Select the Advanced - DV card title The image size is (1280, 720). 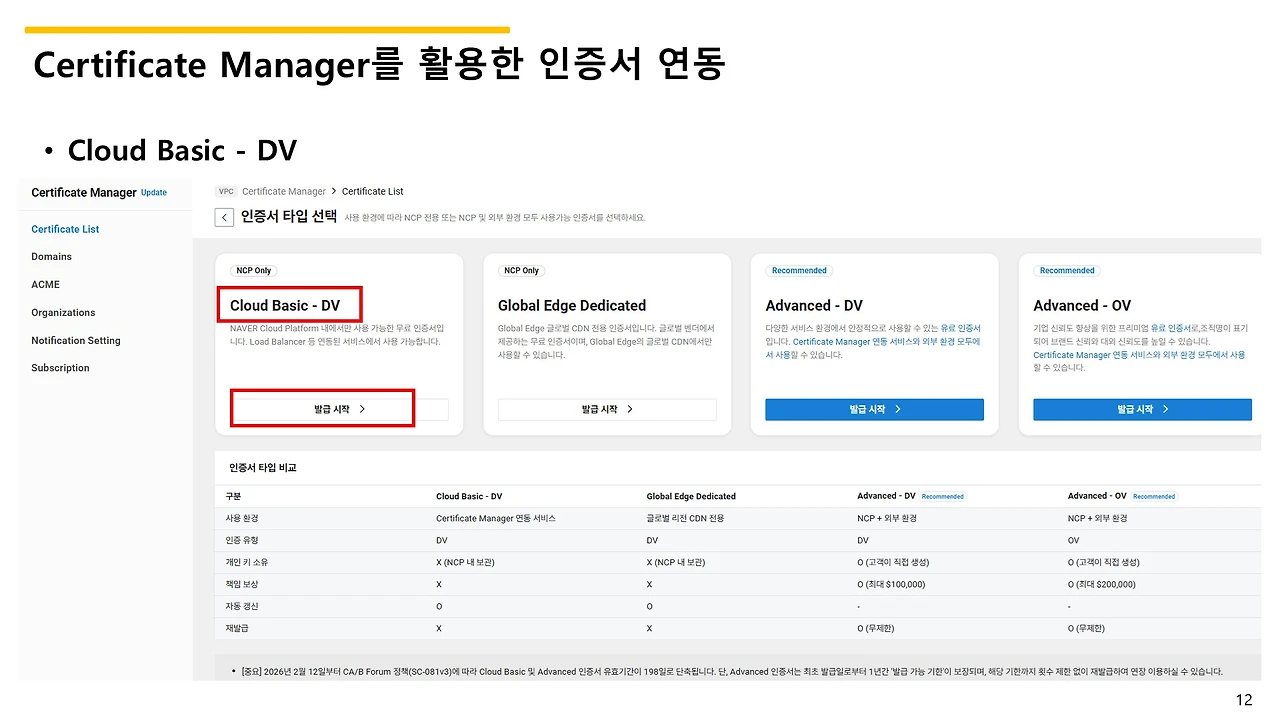point(814,305)
